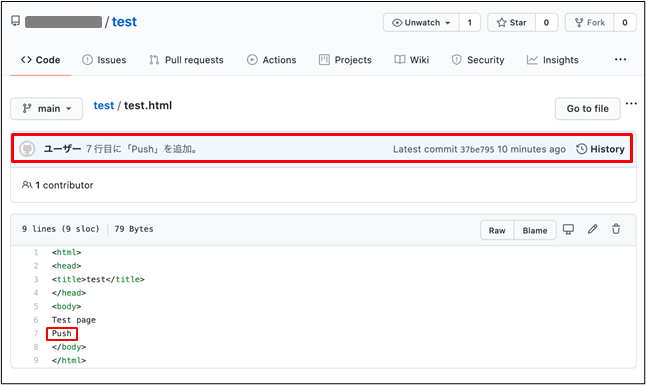Open the Projects tab
The width and height of the screenshot is (646, 385).
coord(345,60)
